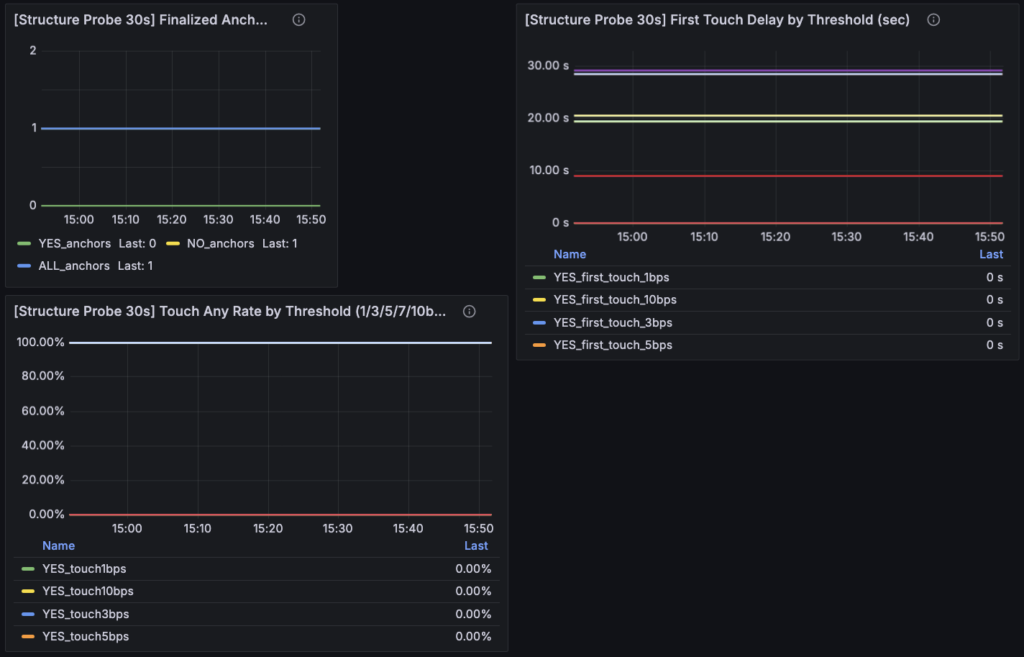Screen dimensions: 1024x657
Task: Click green color swatch of YES_first_touch_1bps
Action: point(539,277)
